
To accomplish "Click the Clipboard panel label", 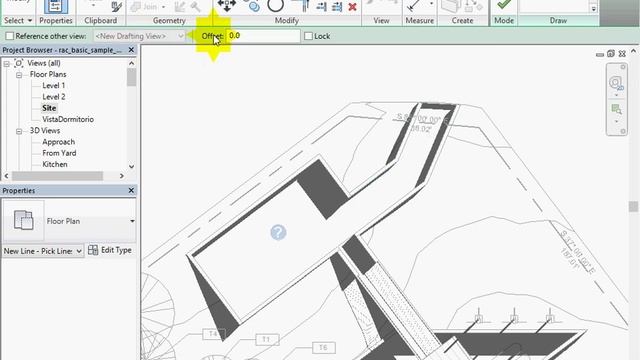I will [x=100, y=20].
